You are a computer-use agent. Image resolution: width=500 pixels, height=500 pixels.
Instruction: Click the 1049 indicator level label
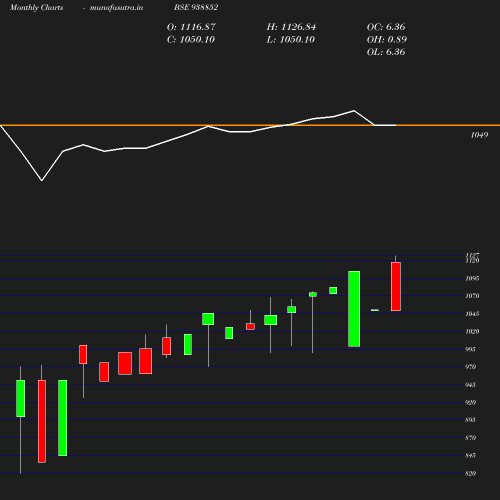pos(479,135)
